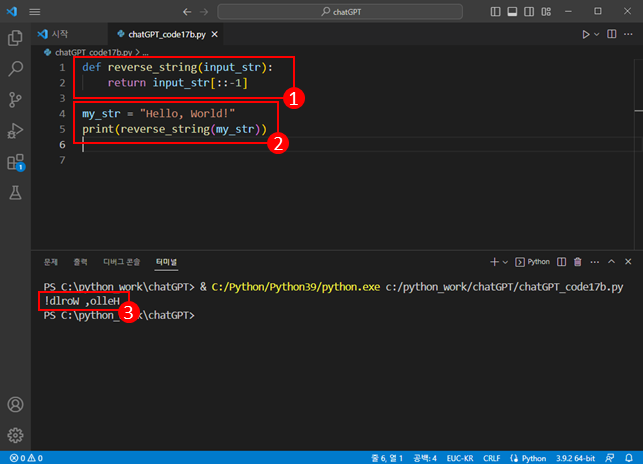This screenshot has height=464, width=643.
Task: Run the Python file with play button
Action: pos(586,34)
